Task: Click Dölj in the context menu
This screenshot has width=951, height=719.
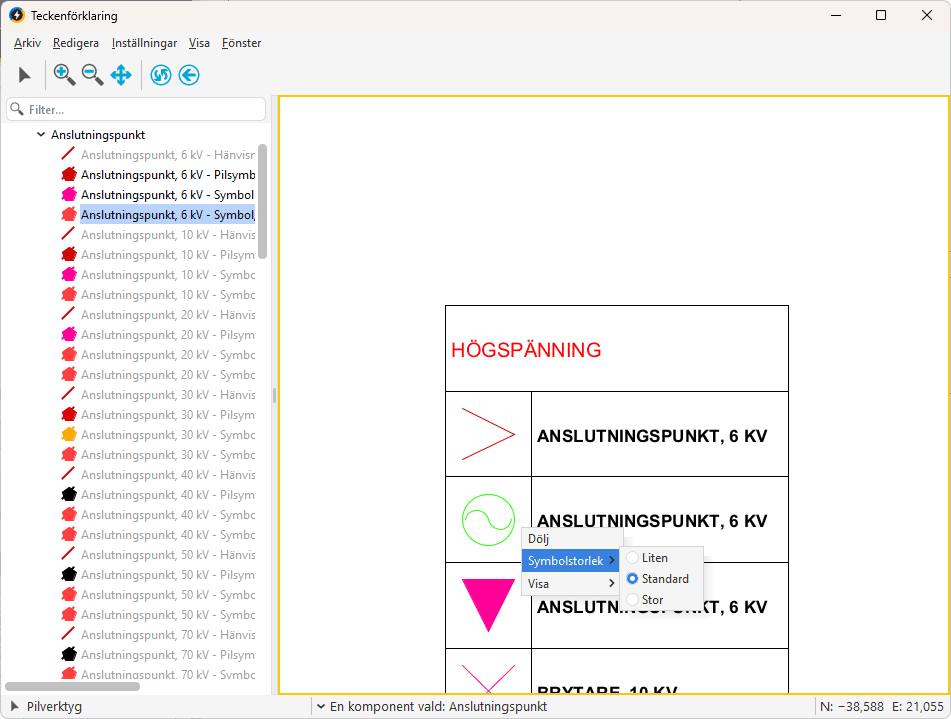Action: 539,539
